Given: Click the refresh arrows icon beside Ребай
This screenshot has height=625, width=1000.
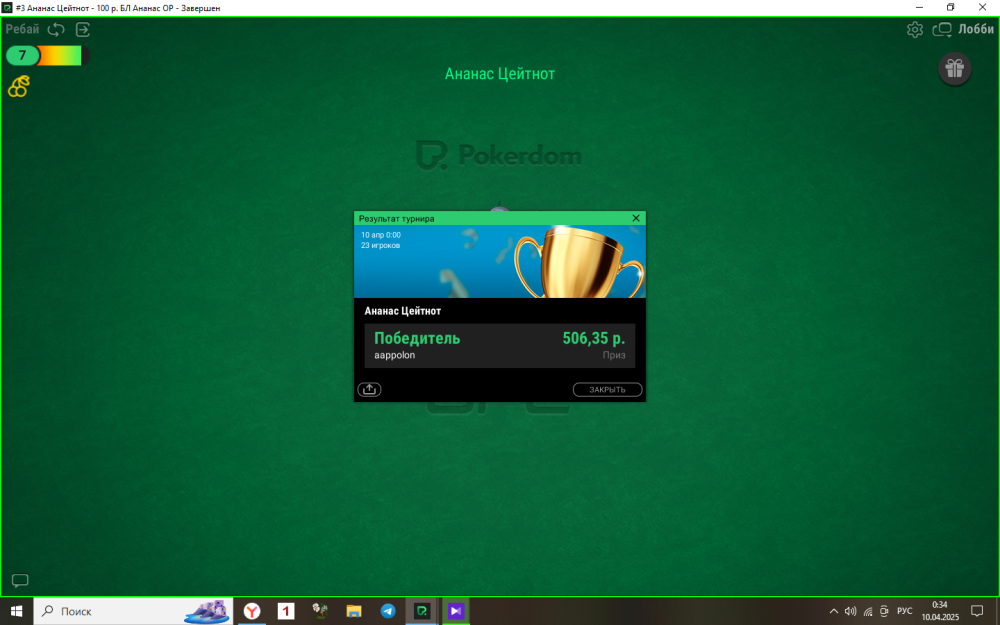Looking at the screenshot, I should (56, 30).
